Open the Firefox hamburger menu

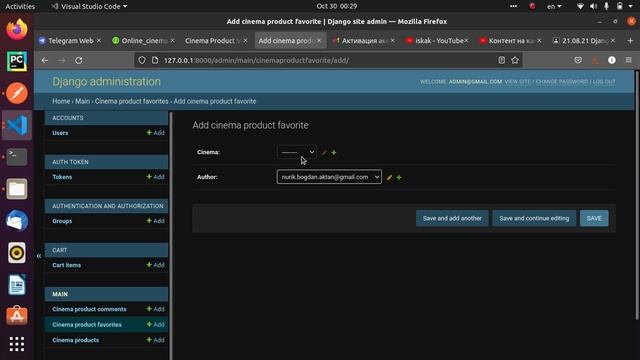pyautogui.click(x=629, y=60)
